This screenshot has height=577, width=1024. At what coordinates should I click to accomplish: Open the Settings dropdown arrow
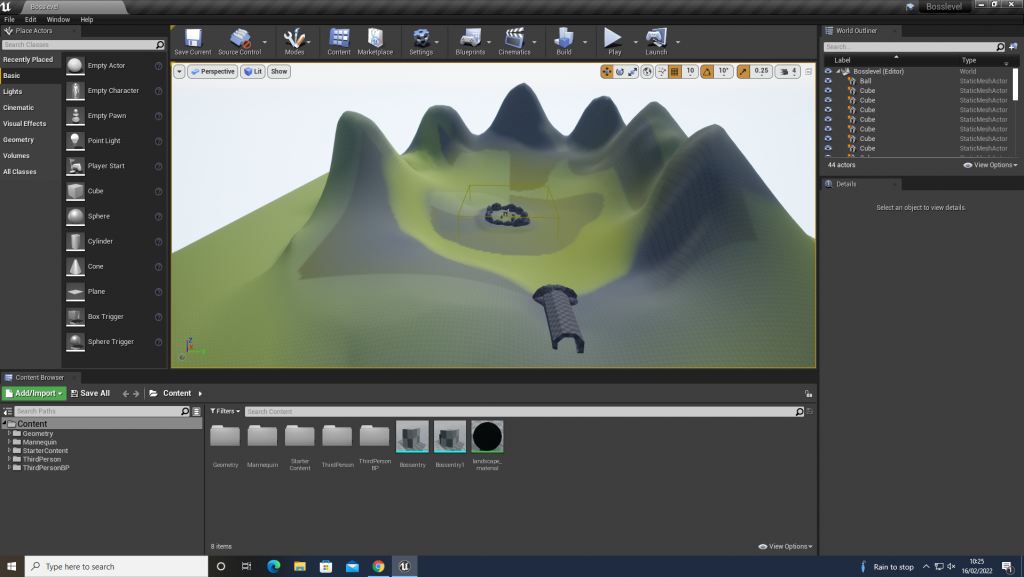point(436,42)
